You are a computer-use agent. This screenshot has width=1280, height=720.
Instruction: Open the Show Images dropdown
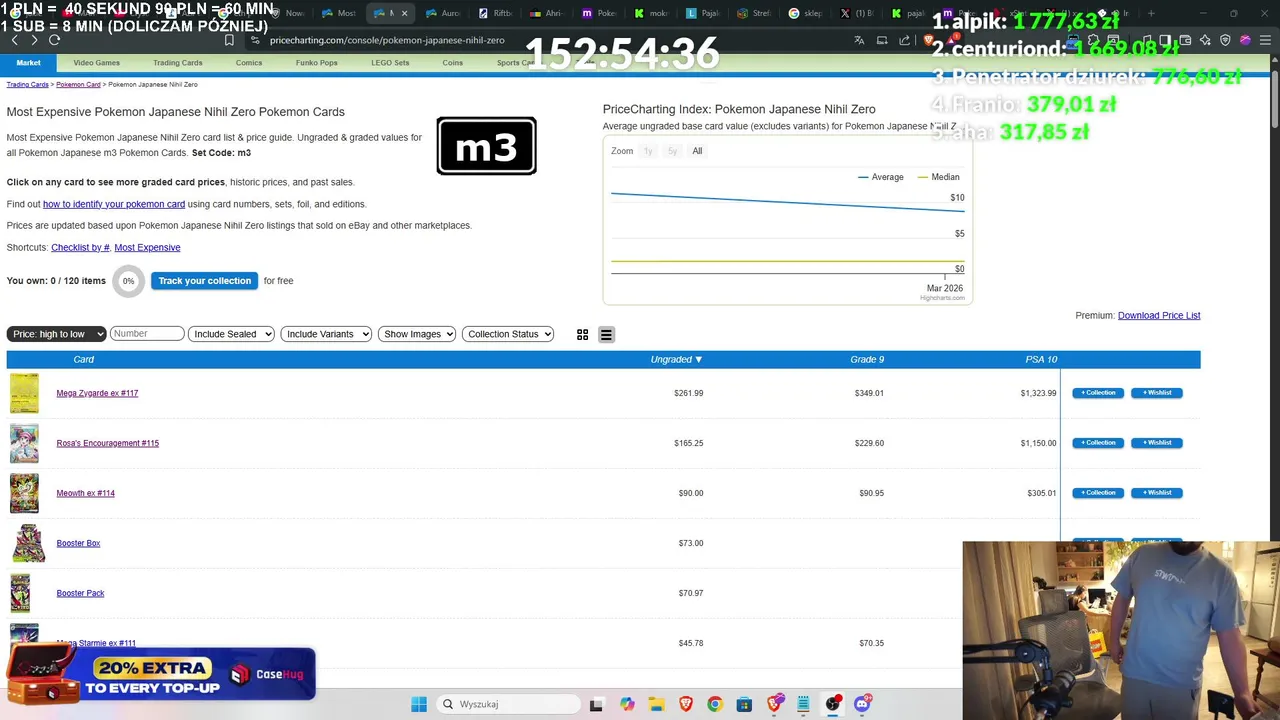pos(417,334)
